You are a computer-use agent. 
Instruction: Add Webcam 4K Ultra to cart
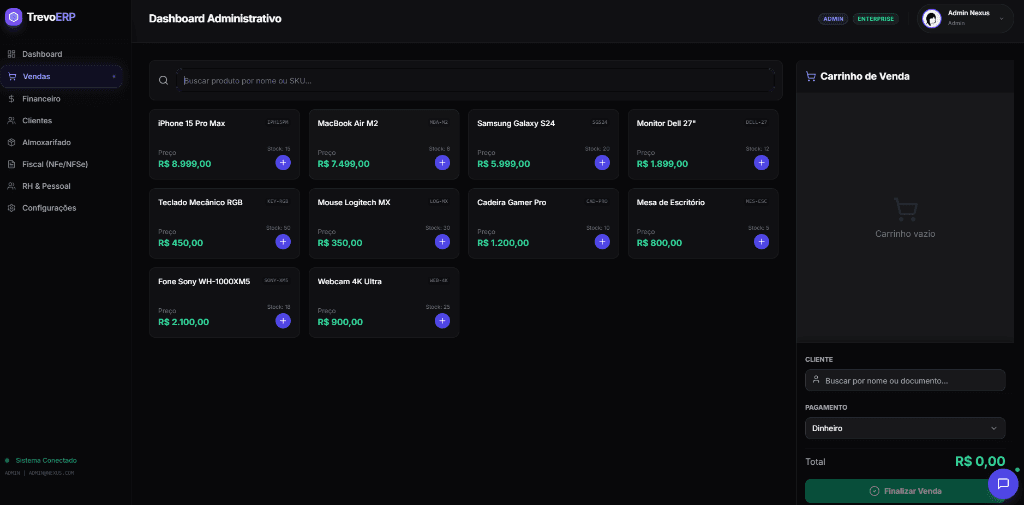click(442, 321)
